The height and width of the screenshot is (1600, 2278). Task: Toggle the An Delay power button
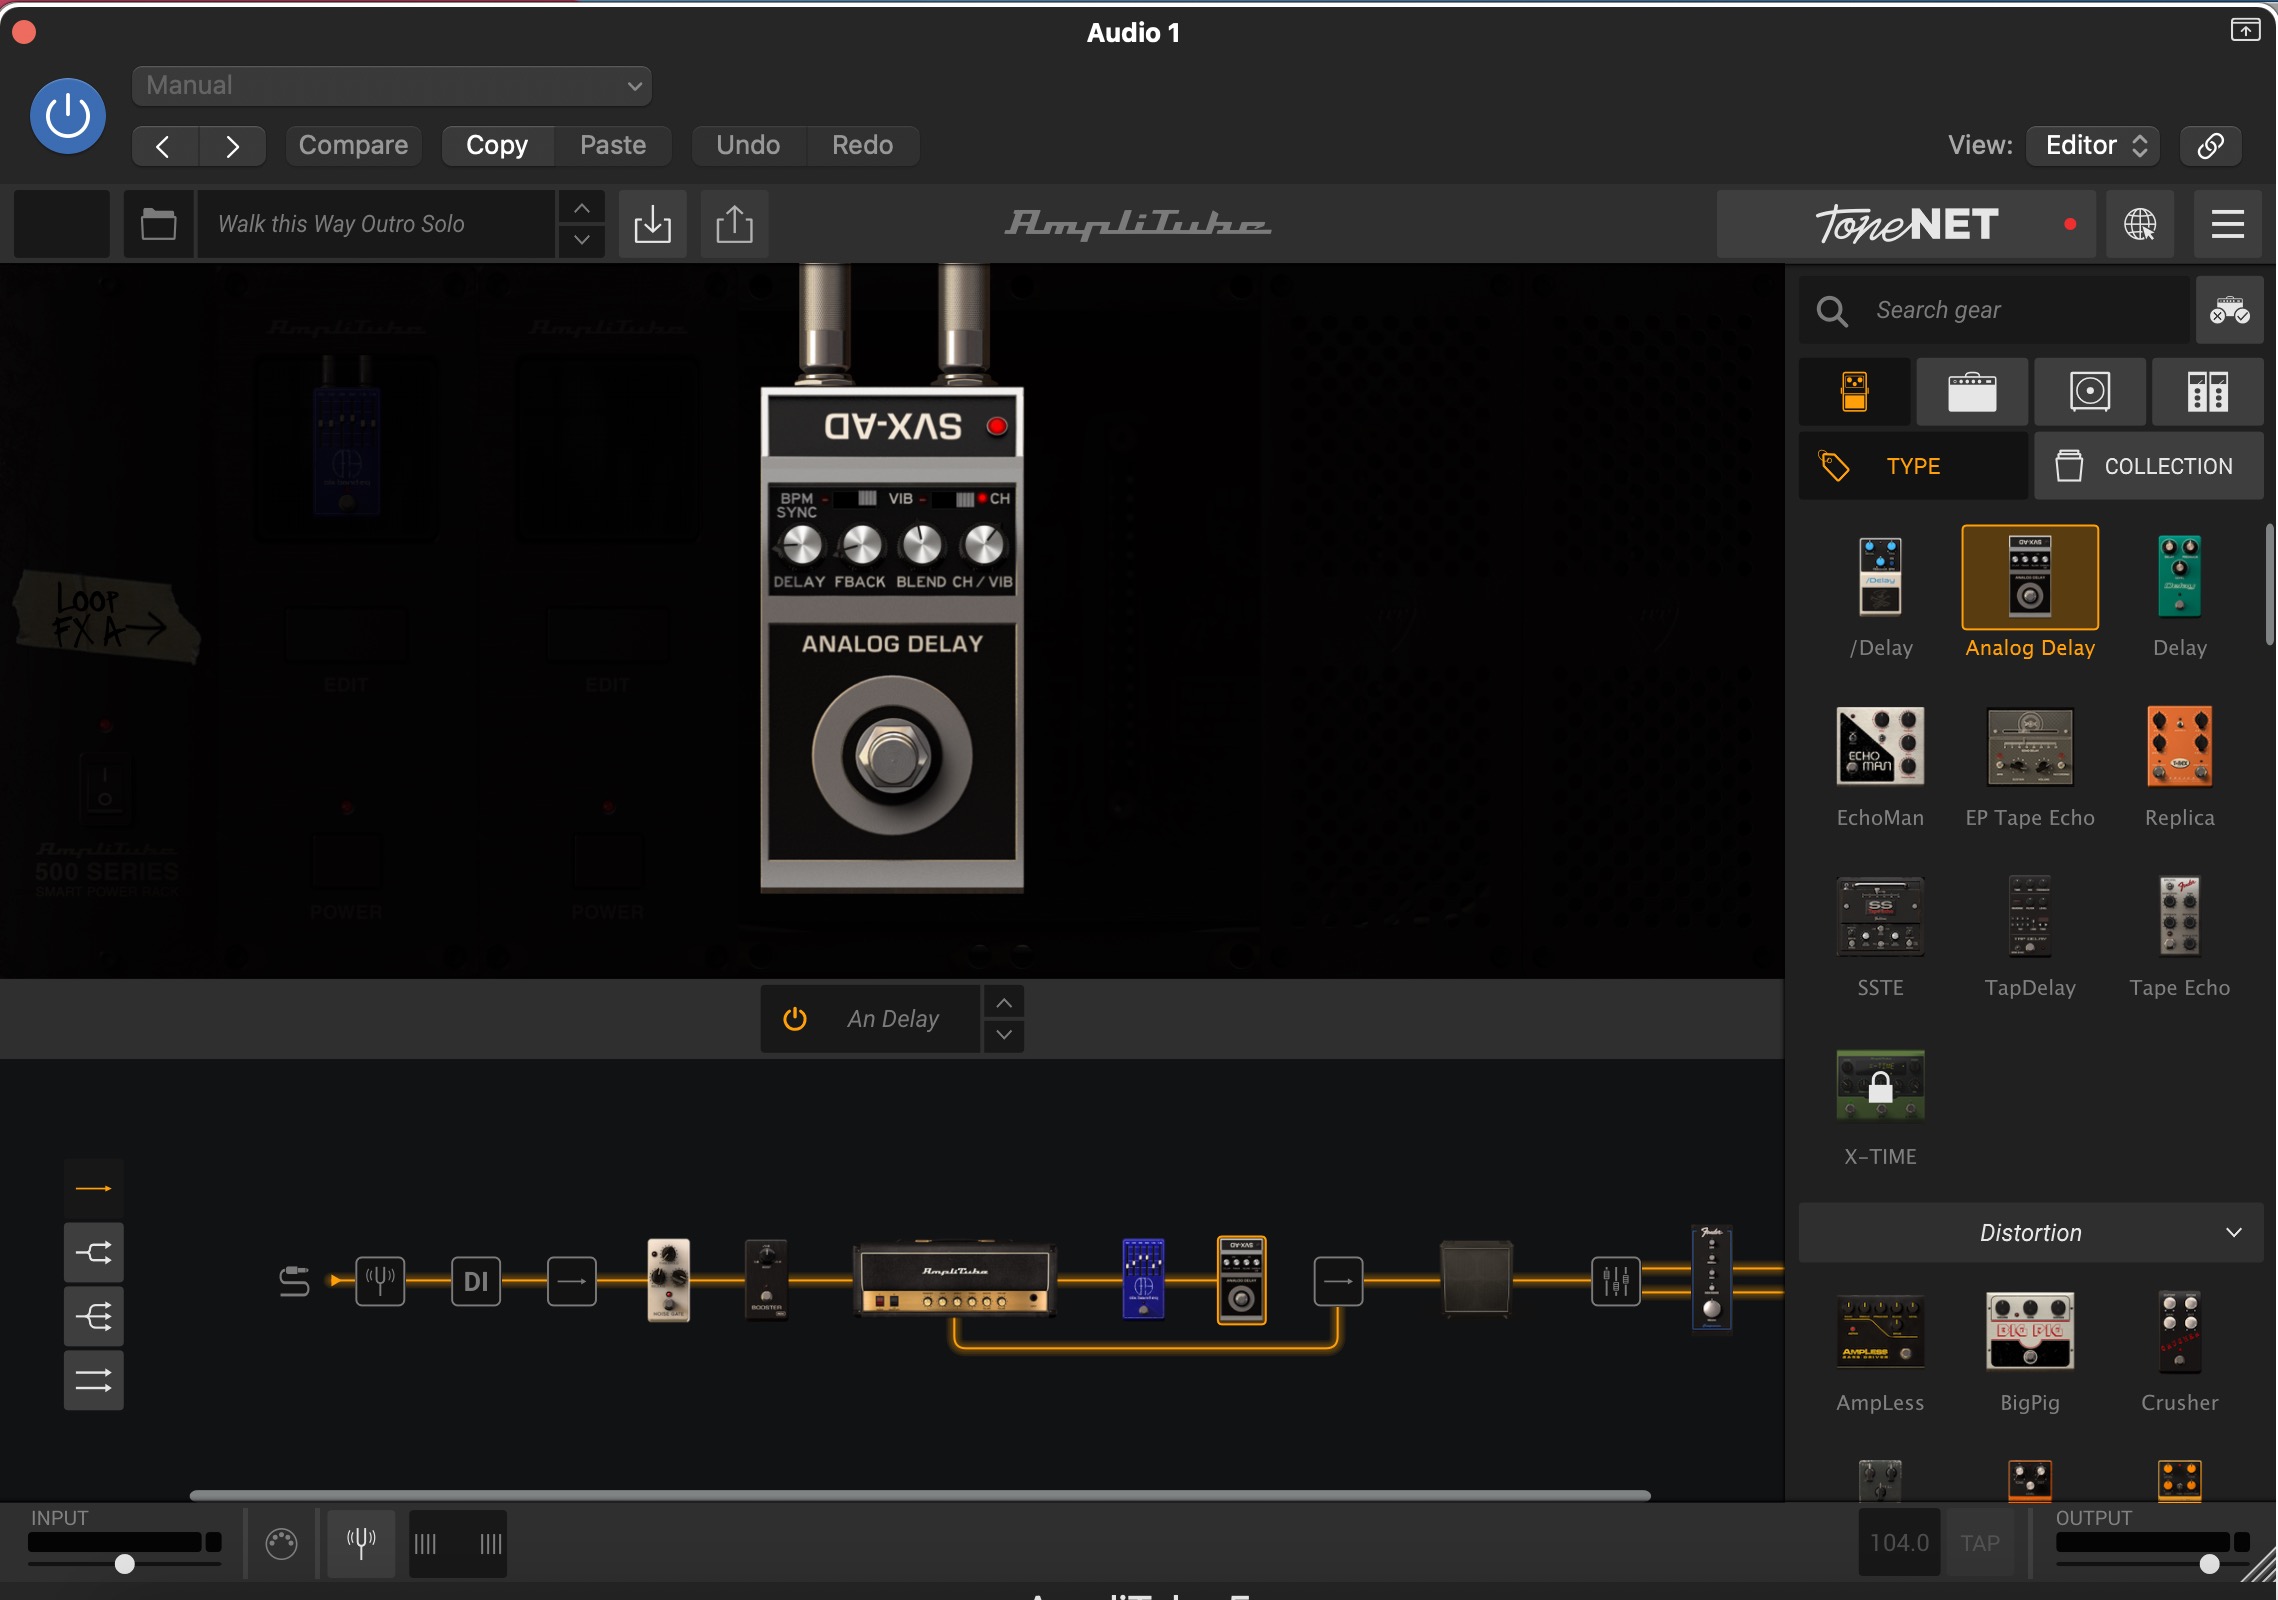tap(795, 1019)
